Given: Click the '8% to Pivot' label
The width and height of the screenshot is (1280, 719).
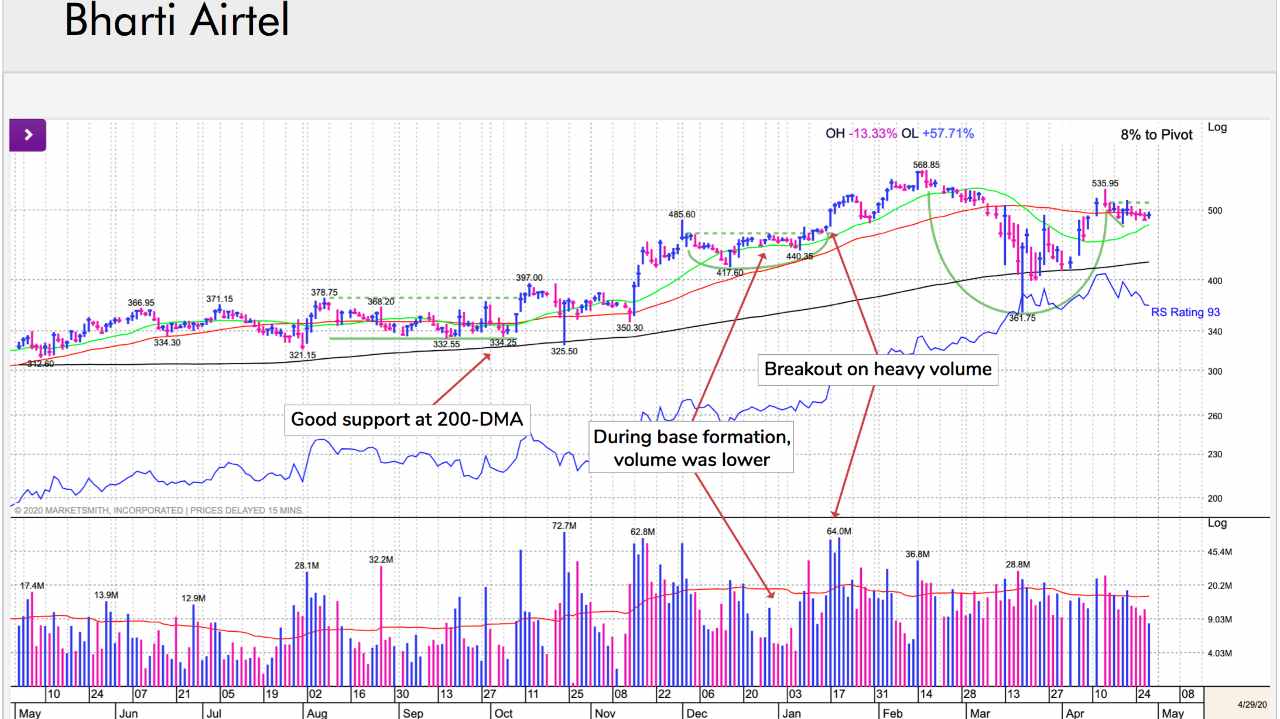Looking at the screenshot, I should (x=1156, y=134).
